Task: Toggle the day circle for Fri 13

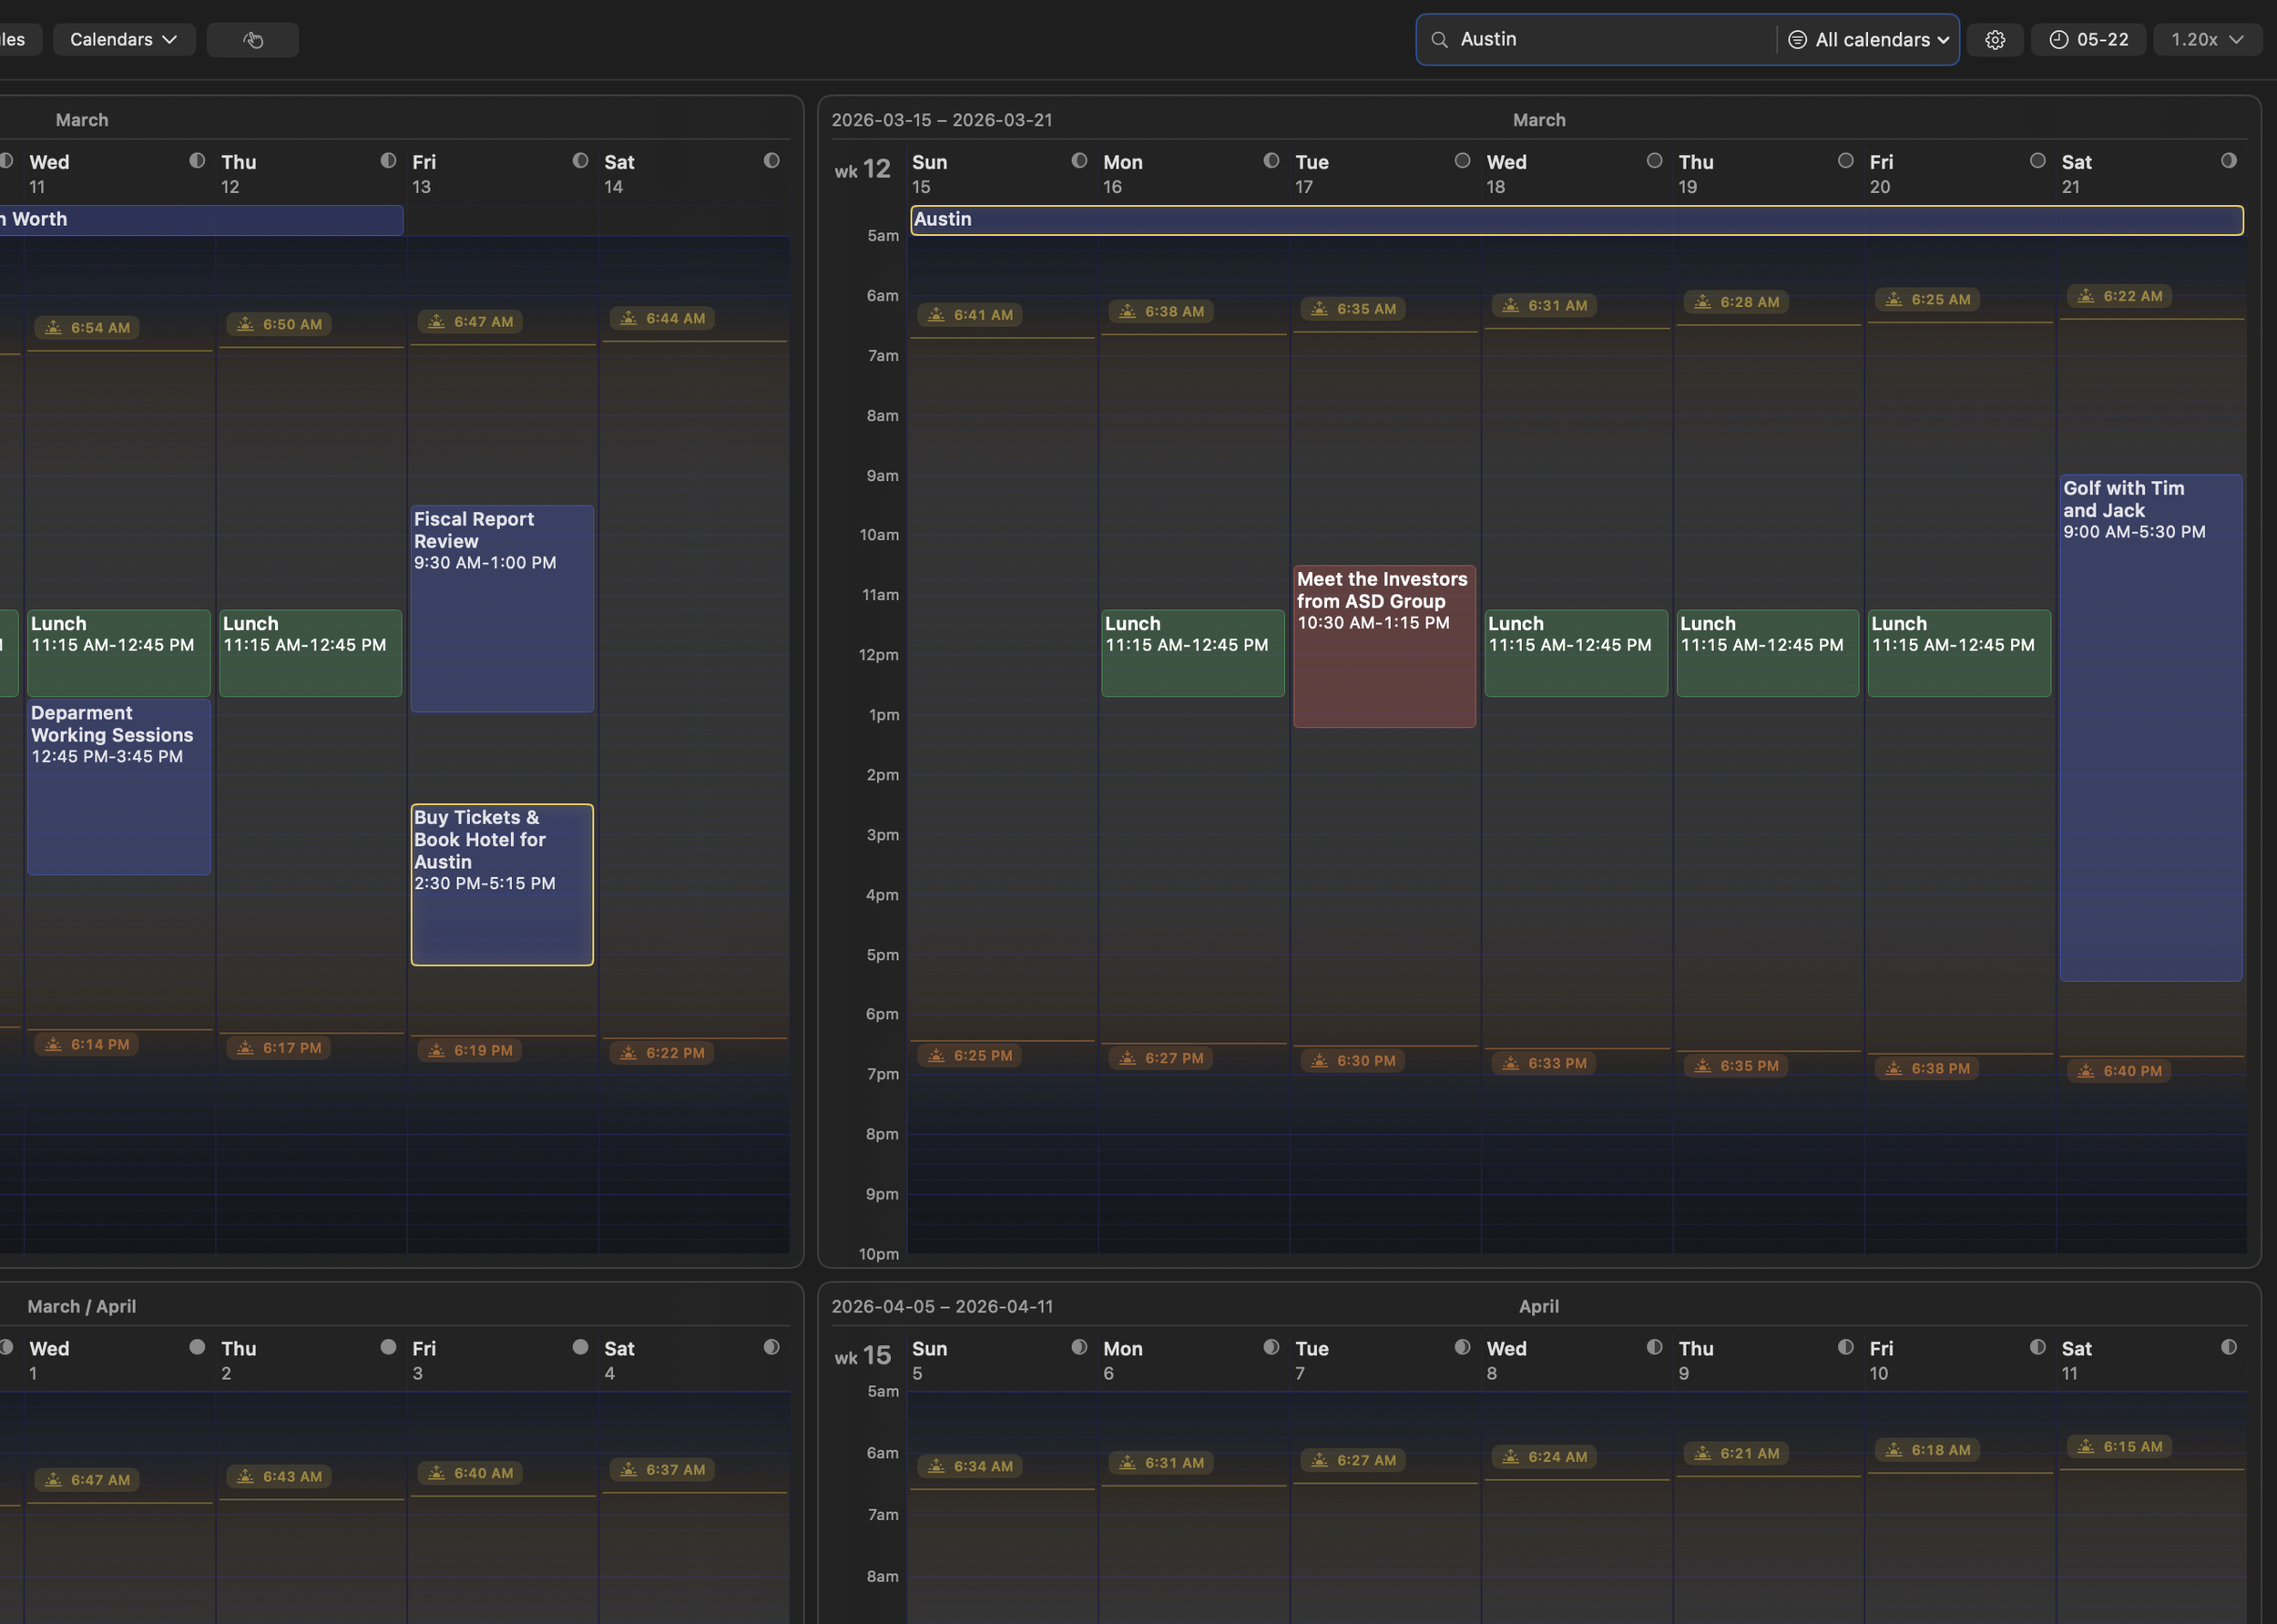Action: (580, 161)
